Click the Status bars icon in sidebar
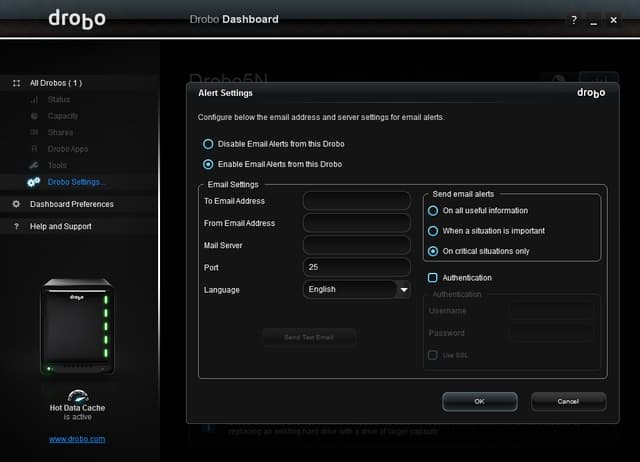This screenshot has height=462, width=640. pos(34,100)
